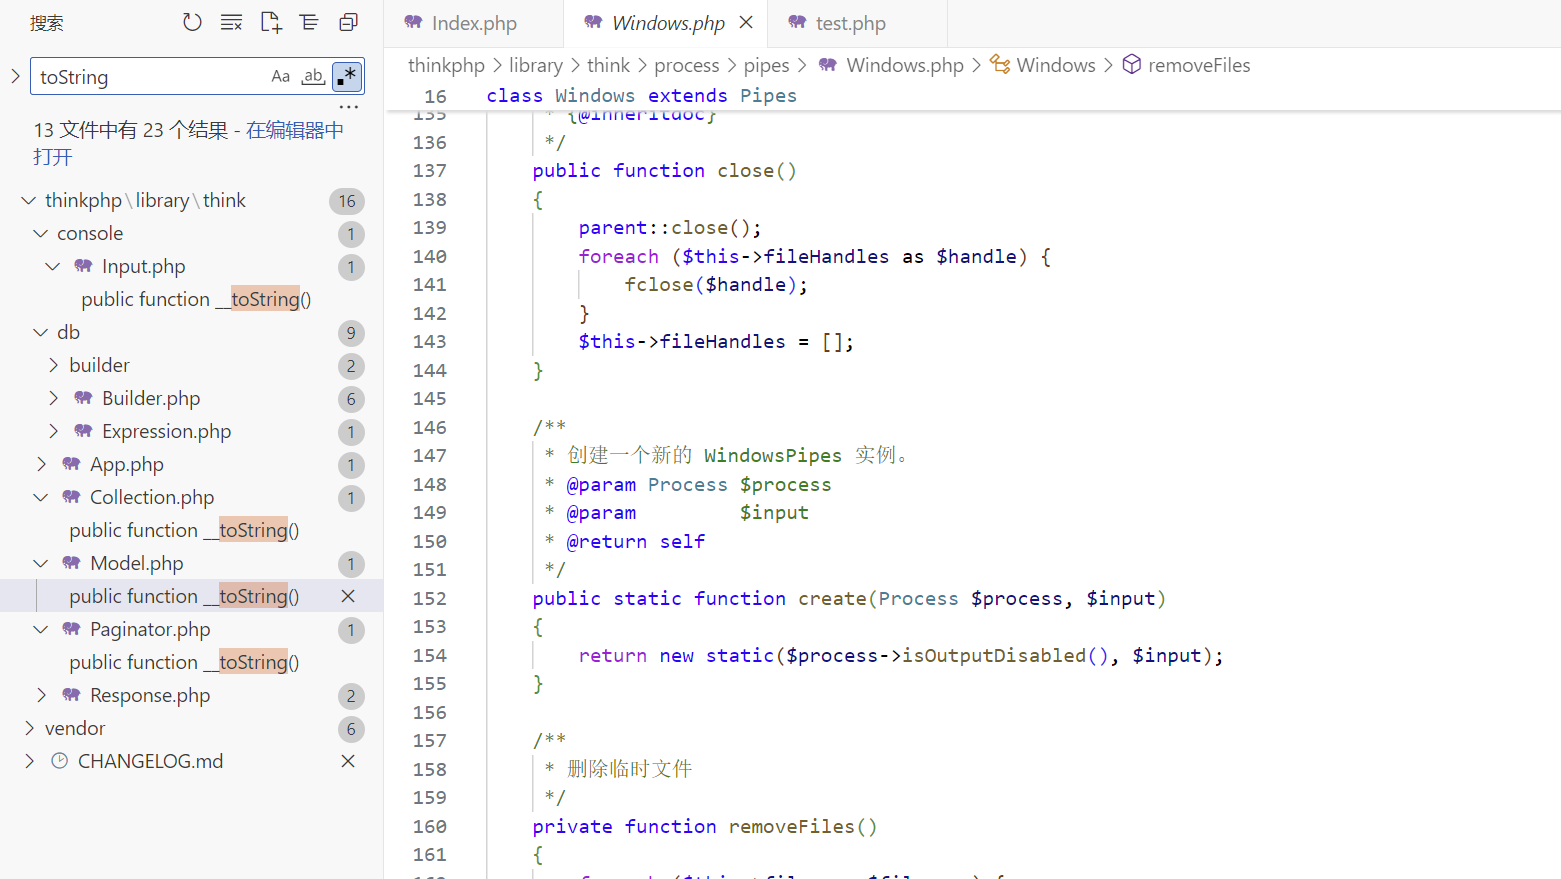Click the Response.php file icon

[x=71, y=695]
